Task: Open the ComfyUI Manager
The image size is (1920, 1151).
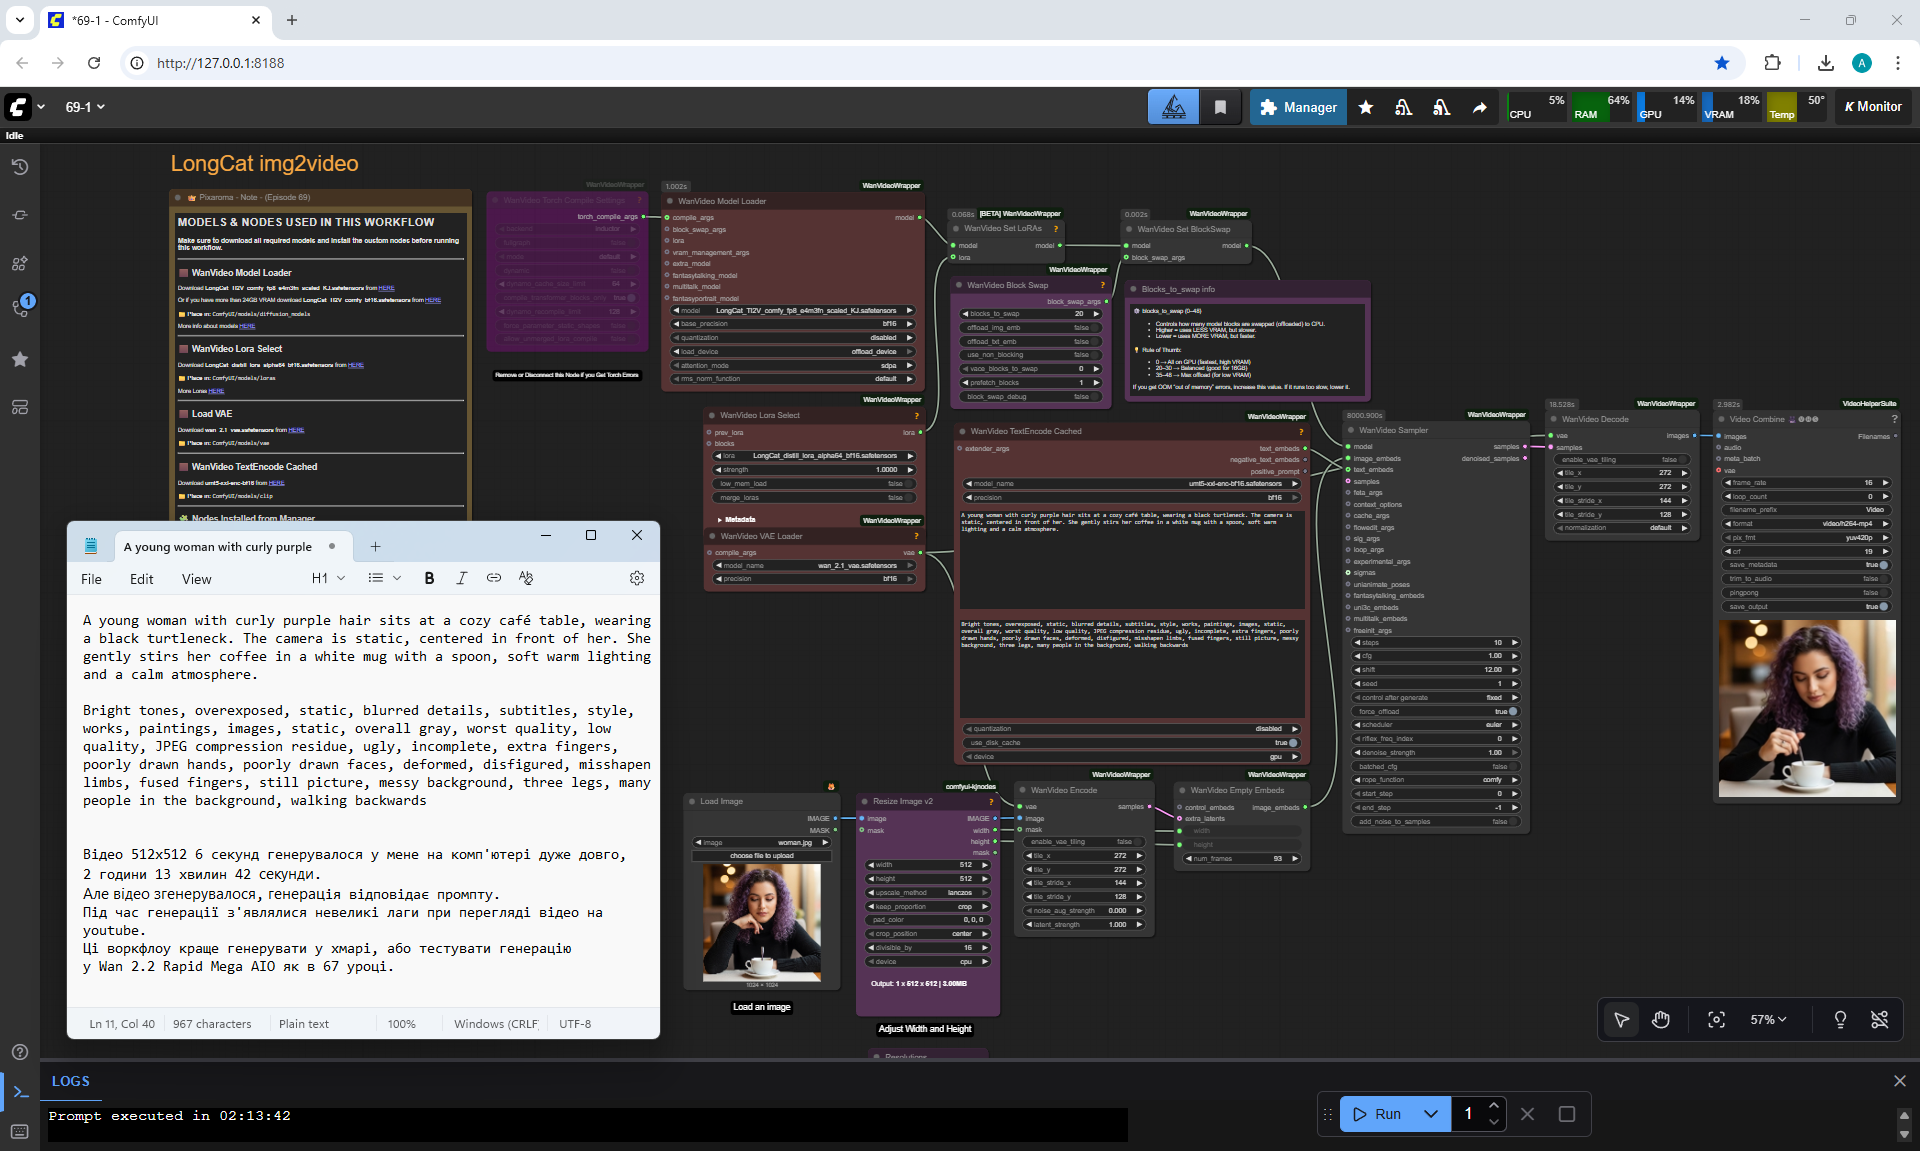Action: point(1297,107)
